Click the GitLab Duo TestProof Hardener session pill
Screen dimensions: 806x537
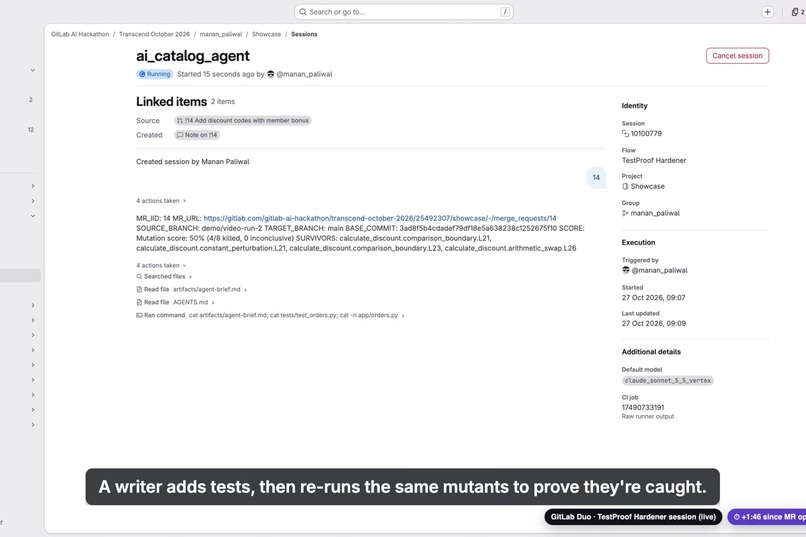[x=633, y=517]
